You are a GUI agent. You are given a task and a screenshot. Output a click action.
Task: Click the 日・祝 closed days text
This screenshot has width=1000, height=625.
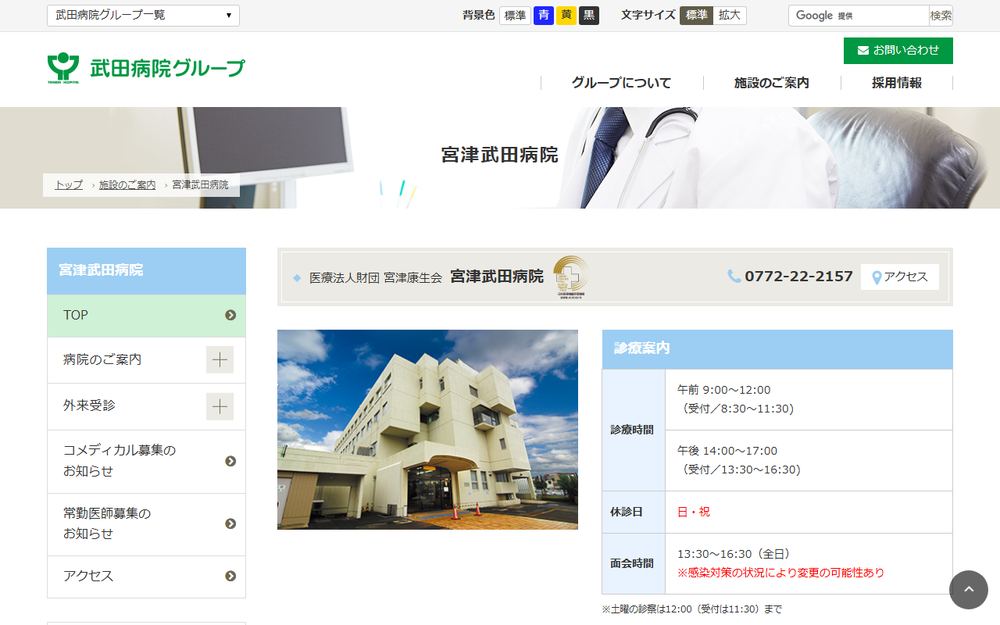point(693,511)
